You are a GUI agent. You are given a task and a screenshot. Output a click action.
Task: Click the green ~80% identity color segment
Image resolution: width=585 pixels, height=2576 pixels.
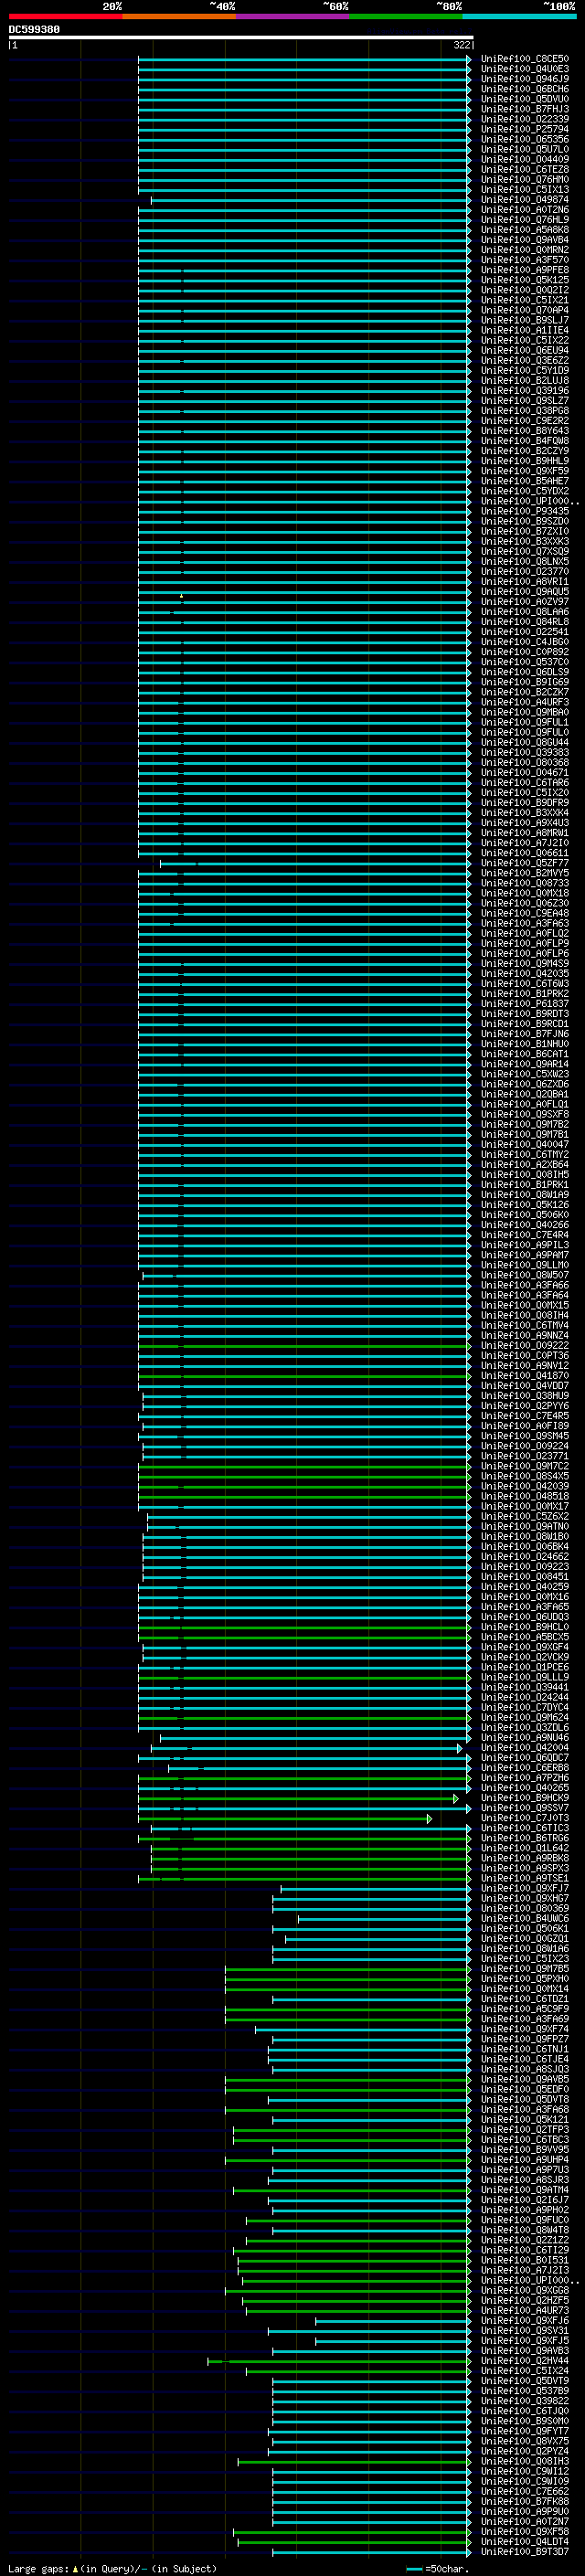click(x=406, y=16)
